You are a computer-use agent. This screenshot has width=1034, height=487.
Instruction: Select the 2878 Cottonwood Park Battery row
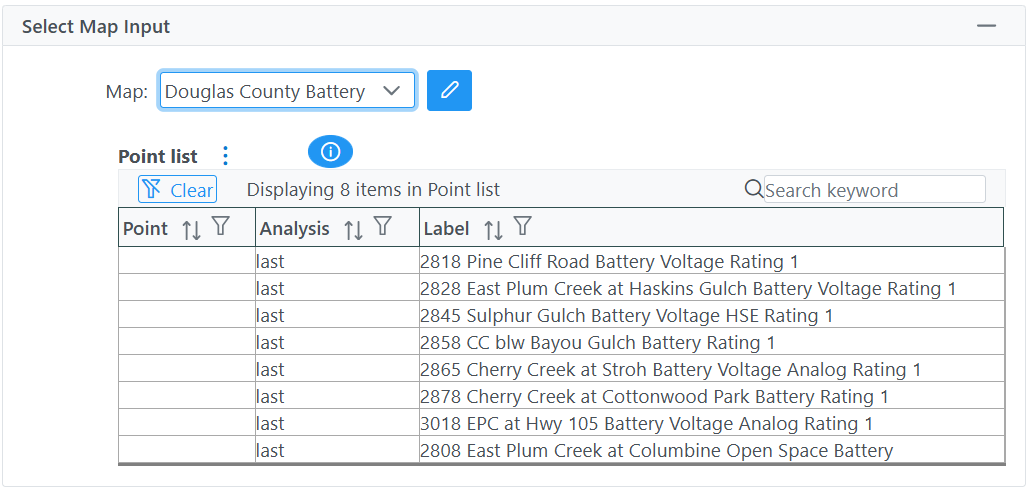(x=561, y=397)
